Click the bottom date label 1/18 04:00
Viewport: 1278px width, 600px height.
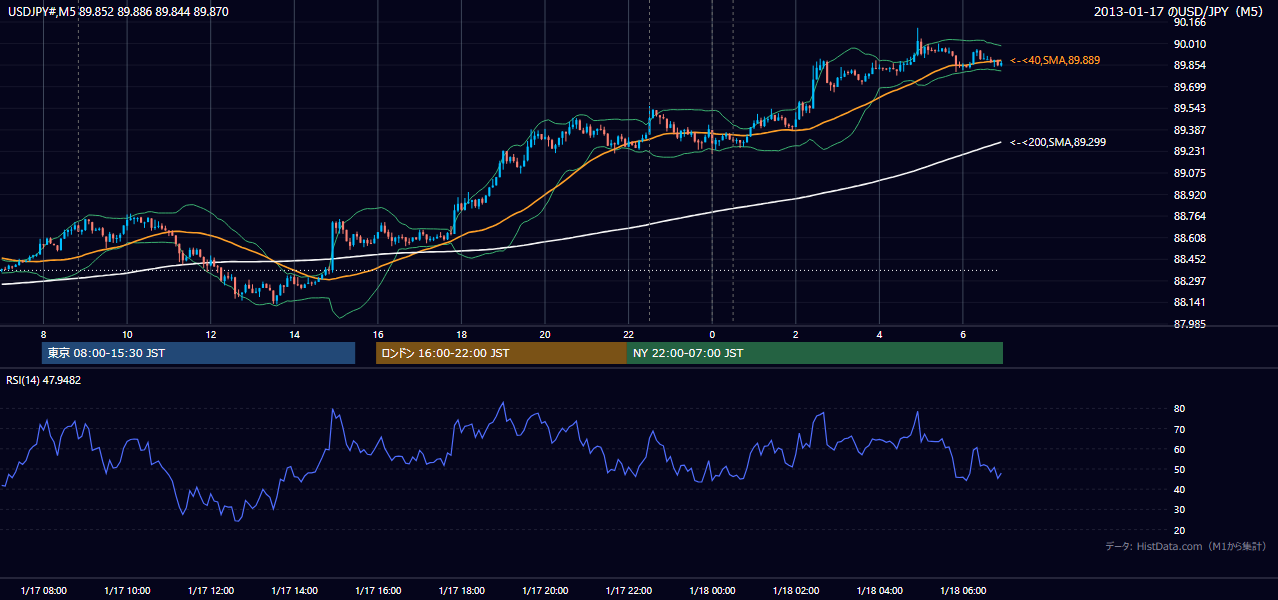879,591
